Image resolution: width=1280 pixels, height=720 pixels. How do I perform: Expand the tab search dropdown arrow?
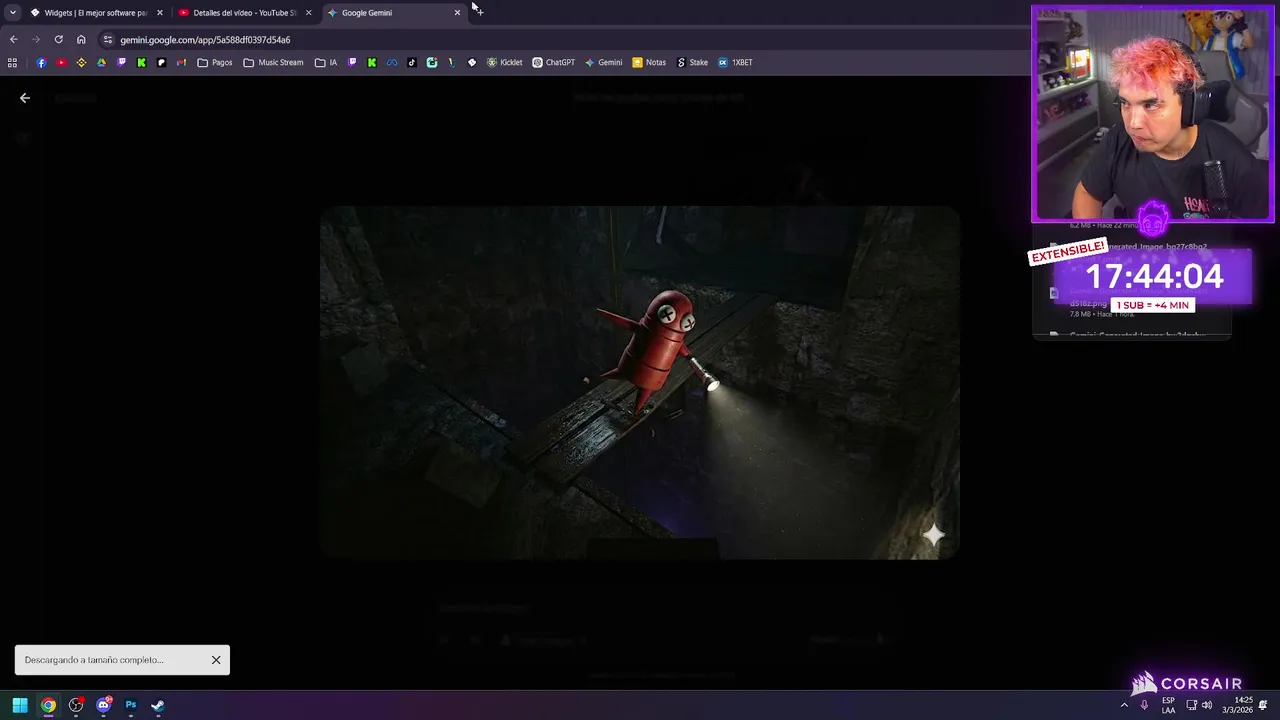[x=12, y=13]
